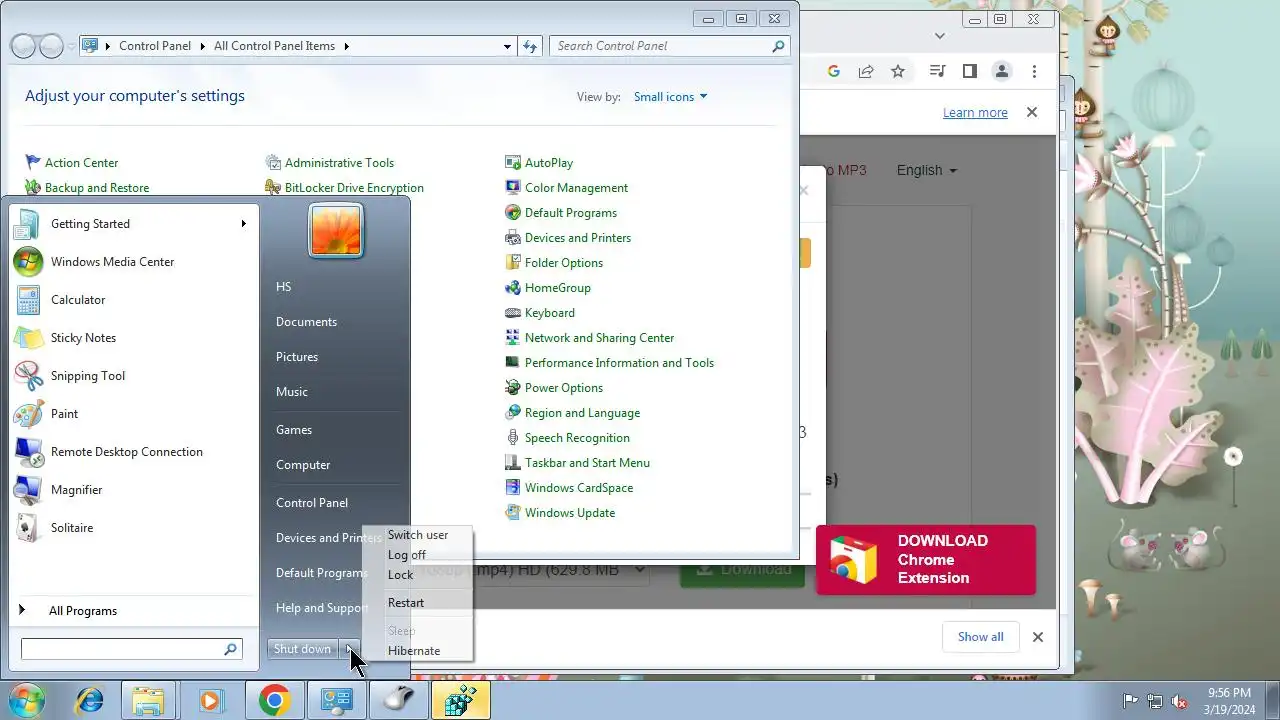Open Region and Language link

[582, 413]
